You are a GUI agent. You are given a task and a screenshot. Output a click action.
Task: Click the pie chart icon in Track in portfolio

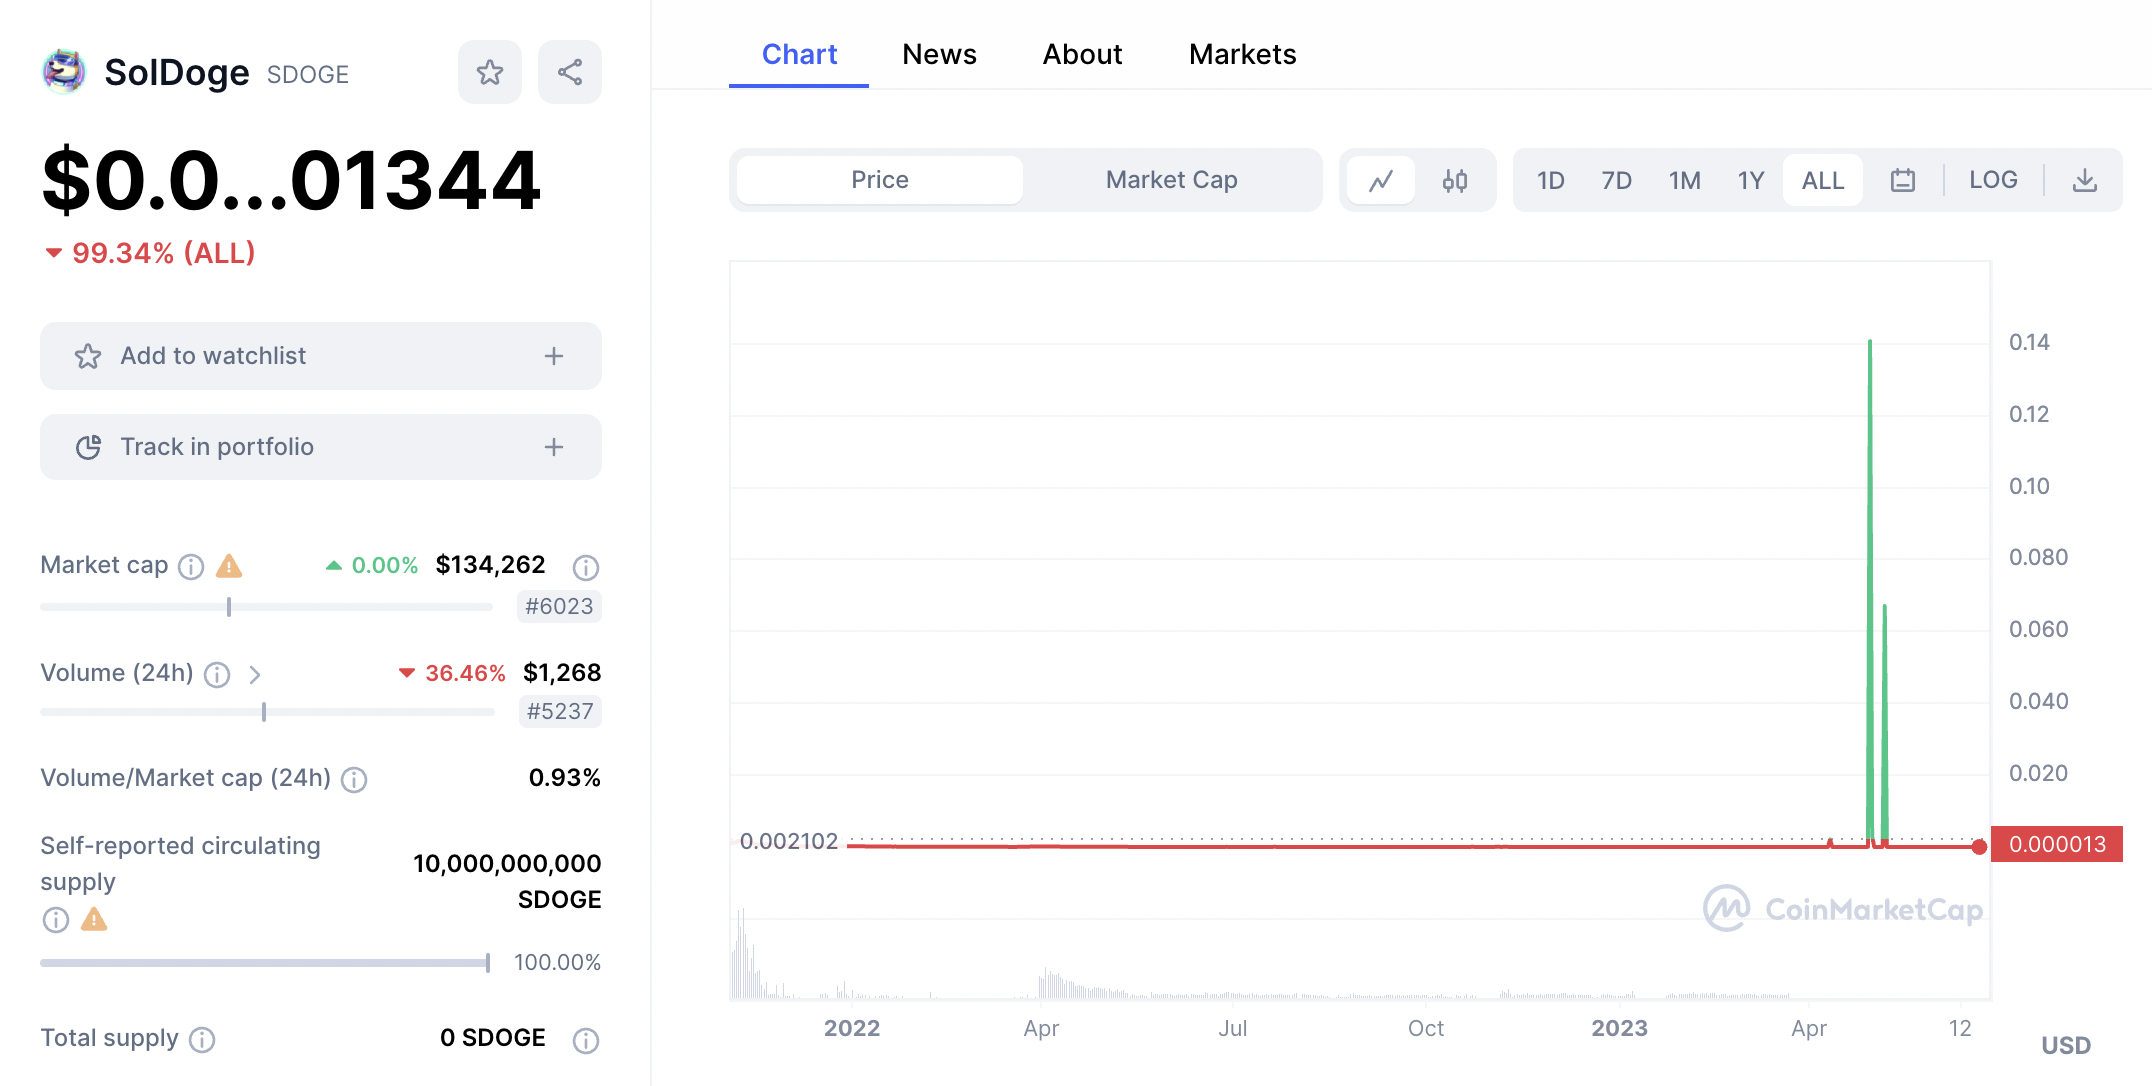(88, 447)
